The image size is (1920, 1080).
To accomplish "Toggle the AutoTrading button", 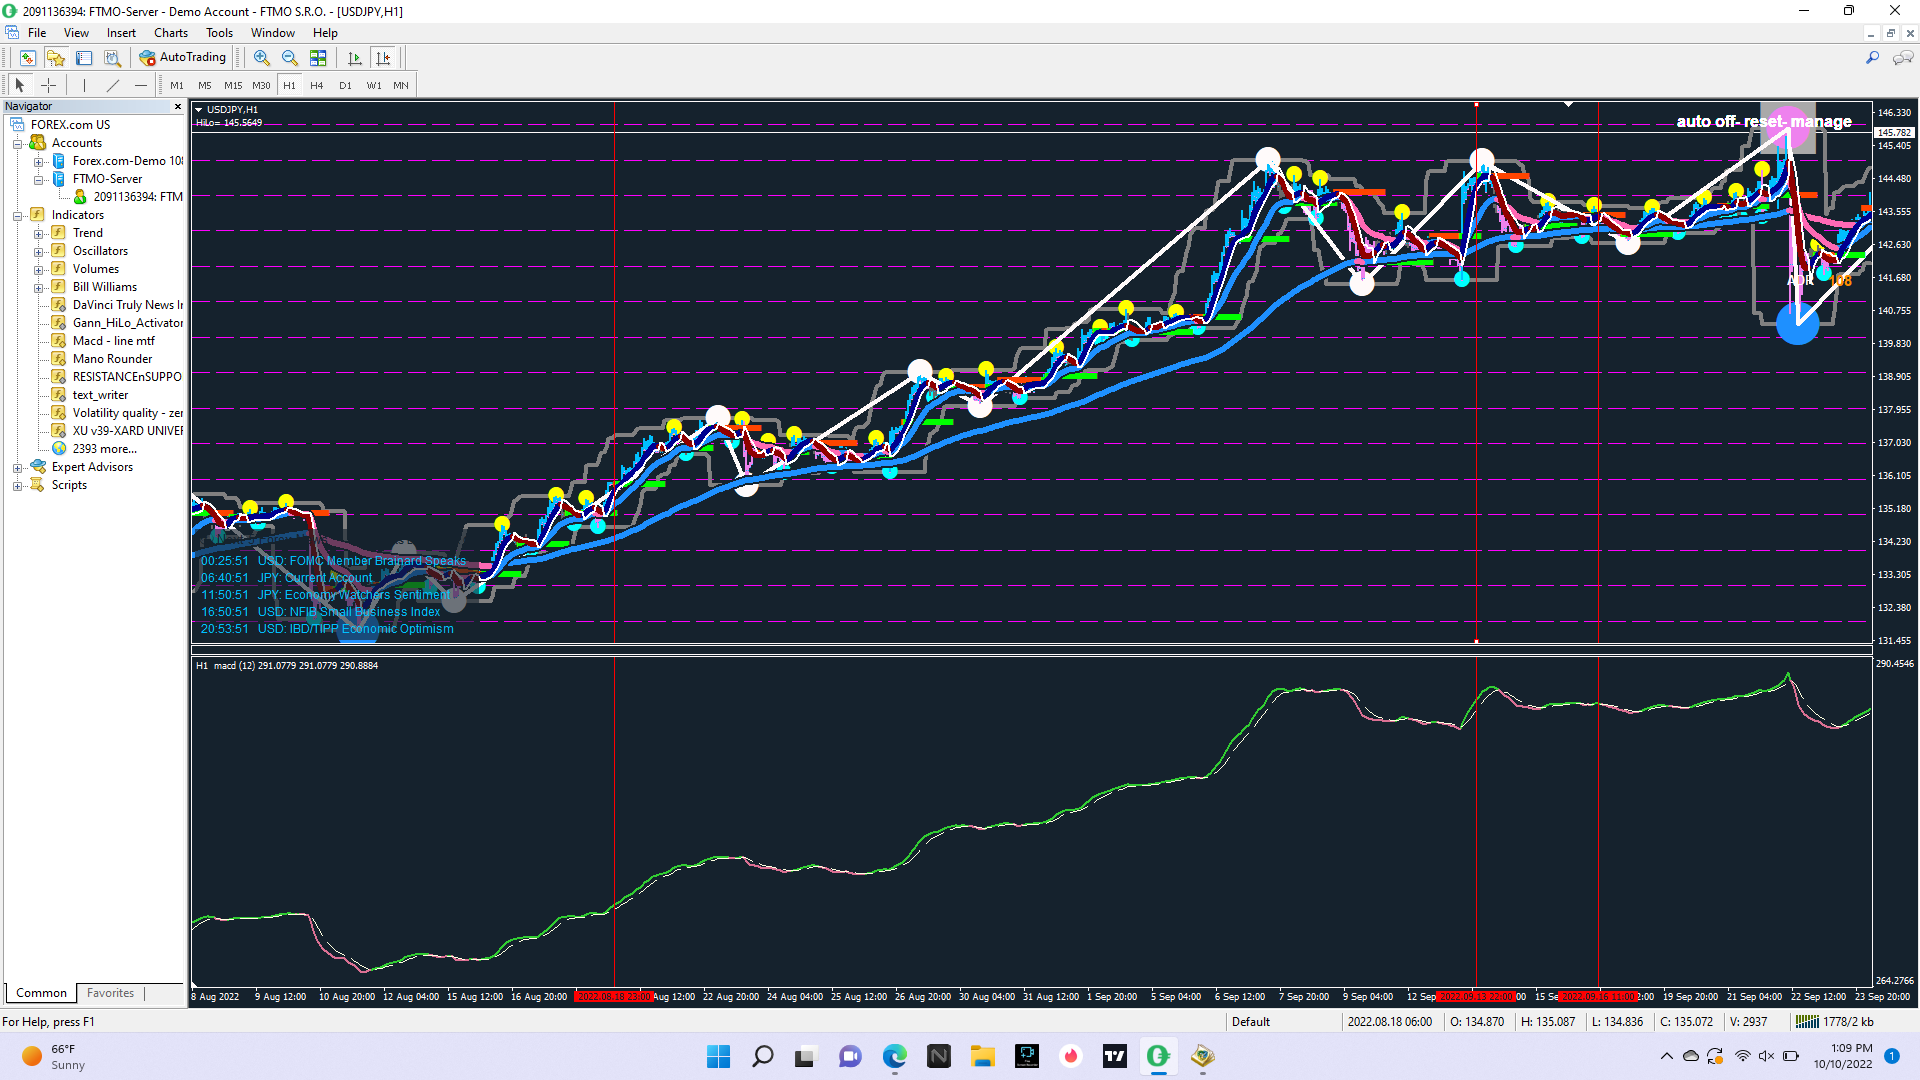I will point(183,58).
